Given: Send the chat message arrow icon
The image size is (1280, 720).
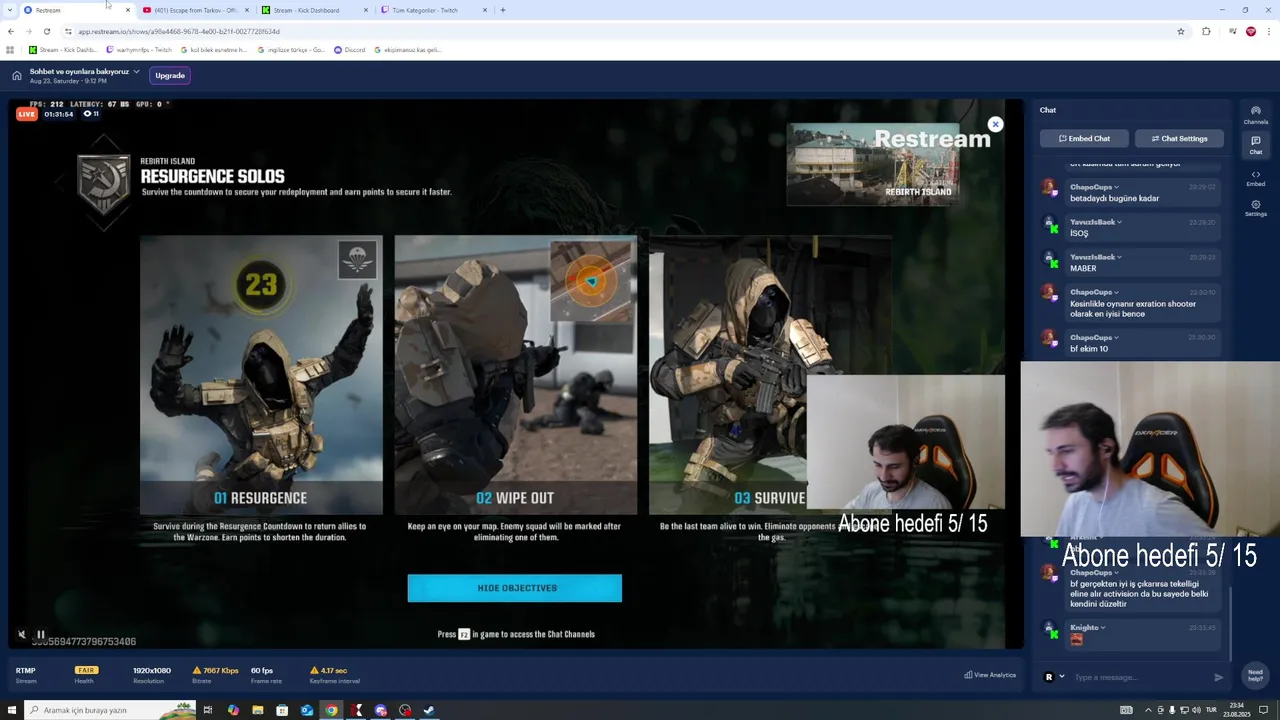Looking at the screenshot, I should 1218,677.
